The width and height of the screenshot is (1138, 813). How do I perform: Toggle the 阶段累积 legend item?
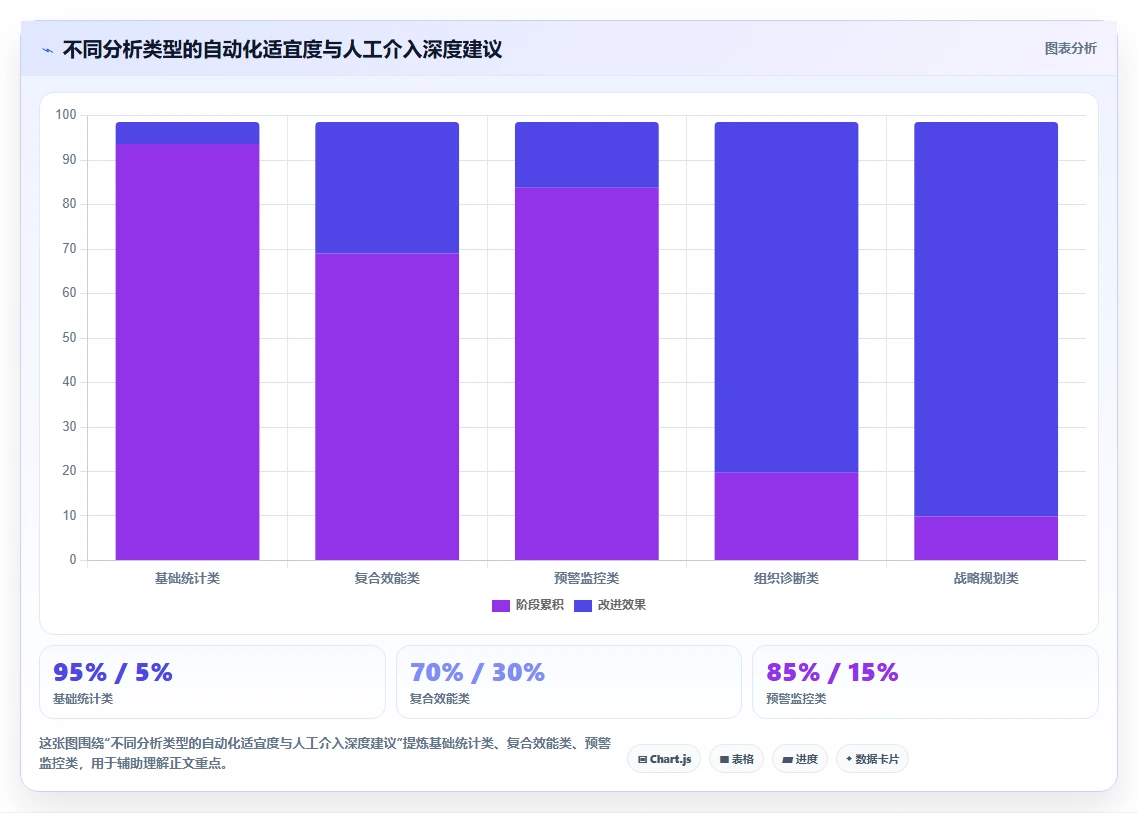pyautogui.click(x=528, y=605)
